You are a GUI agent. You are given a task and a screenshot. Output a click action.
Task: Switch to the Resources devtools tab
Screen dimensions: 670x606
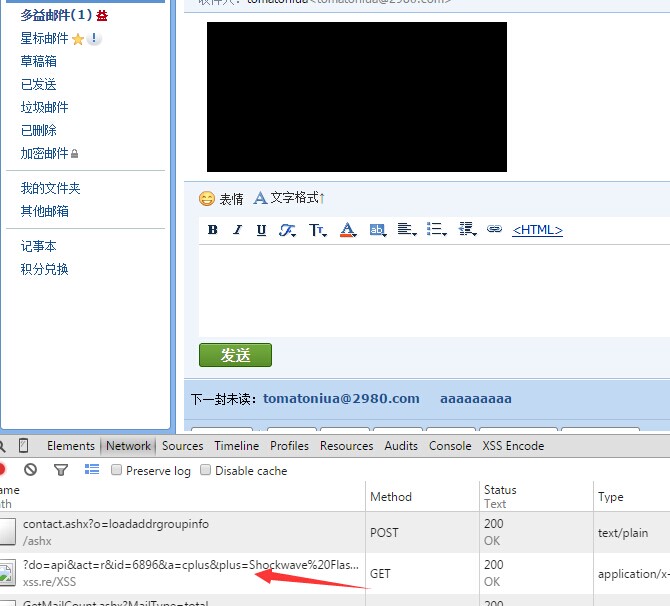point(347,446)
